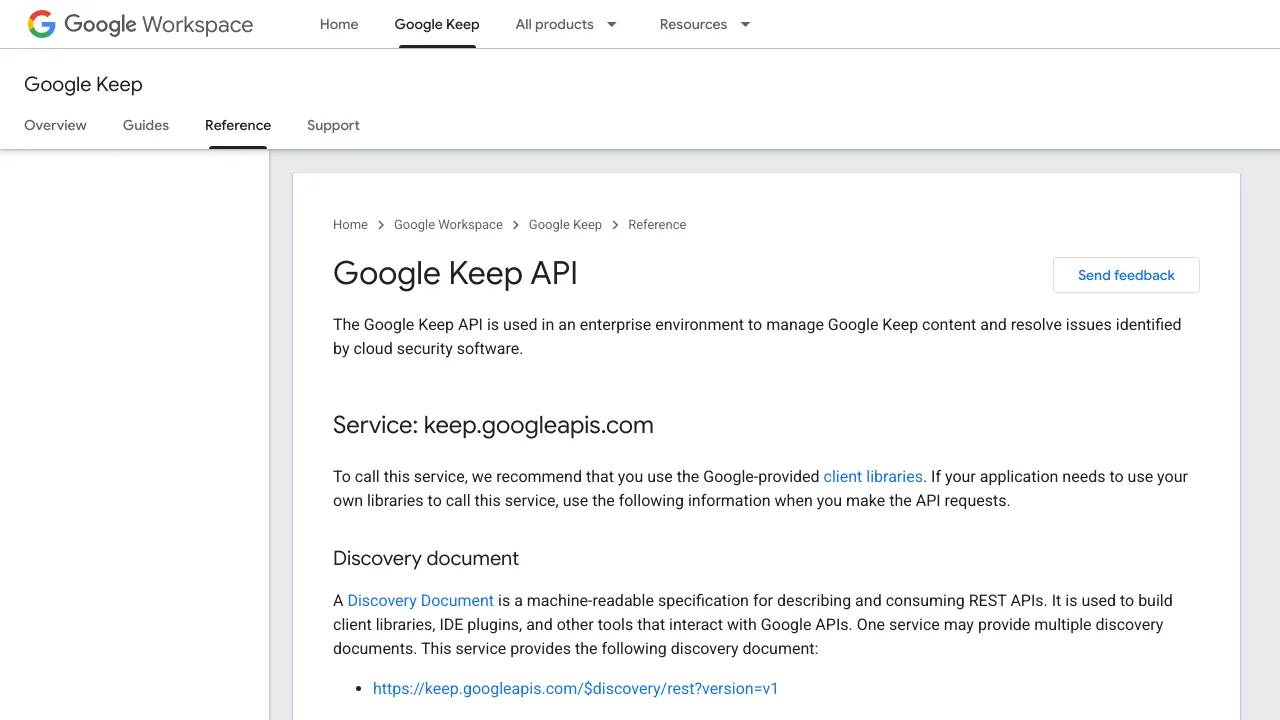Select Google Keep in top navigation
The height and width of the screenshot is (720, 1280).
point(437,24)
